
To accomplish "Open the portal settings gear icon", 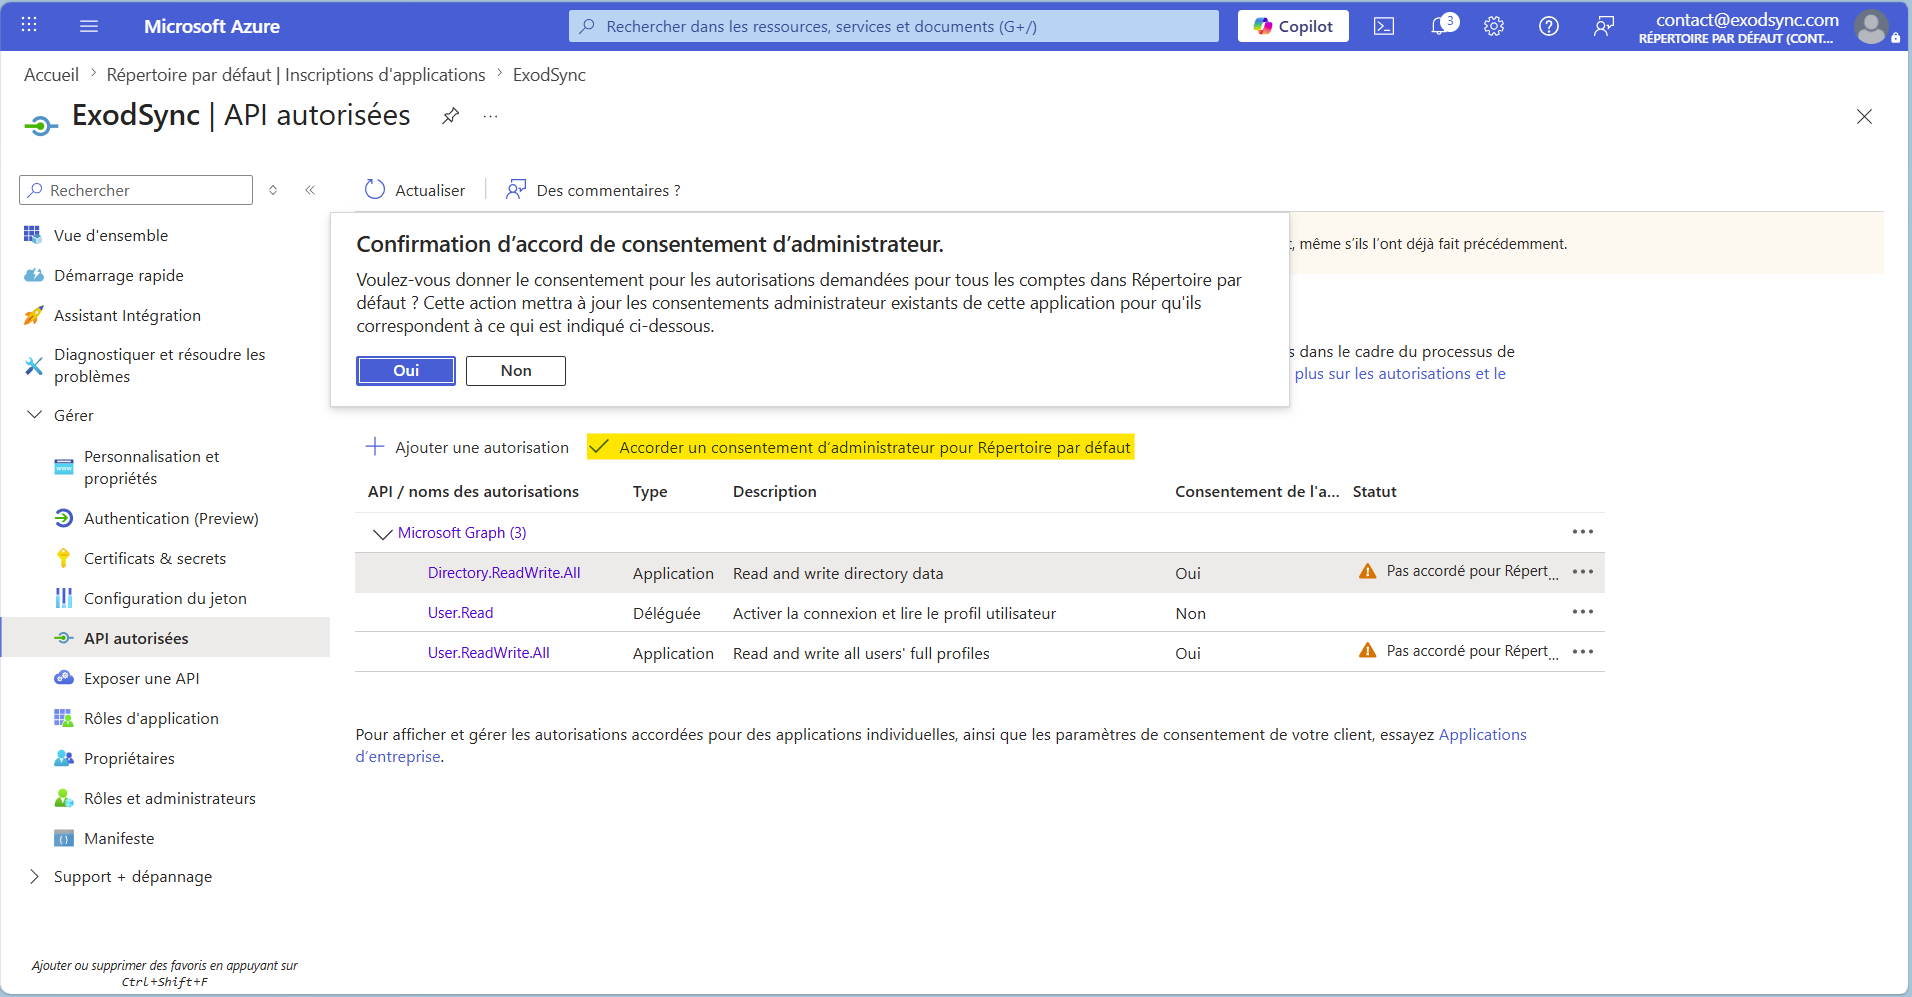I will coord(1494,26).
